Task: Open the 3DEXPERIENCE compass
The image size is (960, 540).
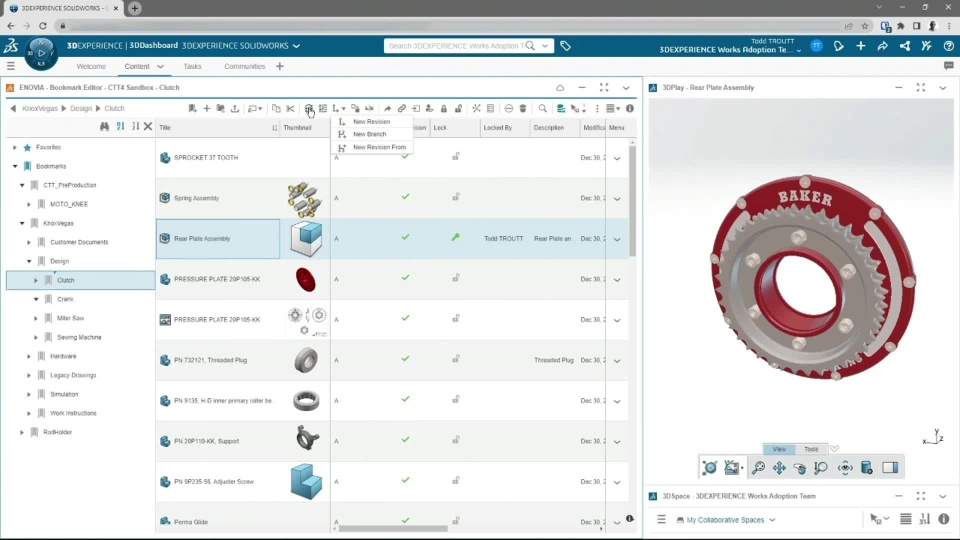Action: [41, 53]
